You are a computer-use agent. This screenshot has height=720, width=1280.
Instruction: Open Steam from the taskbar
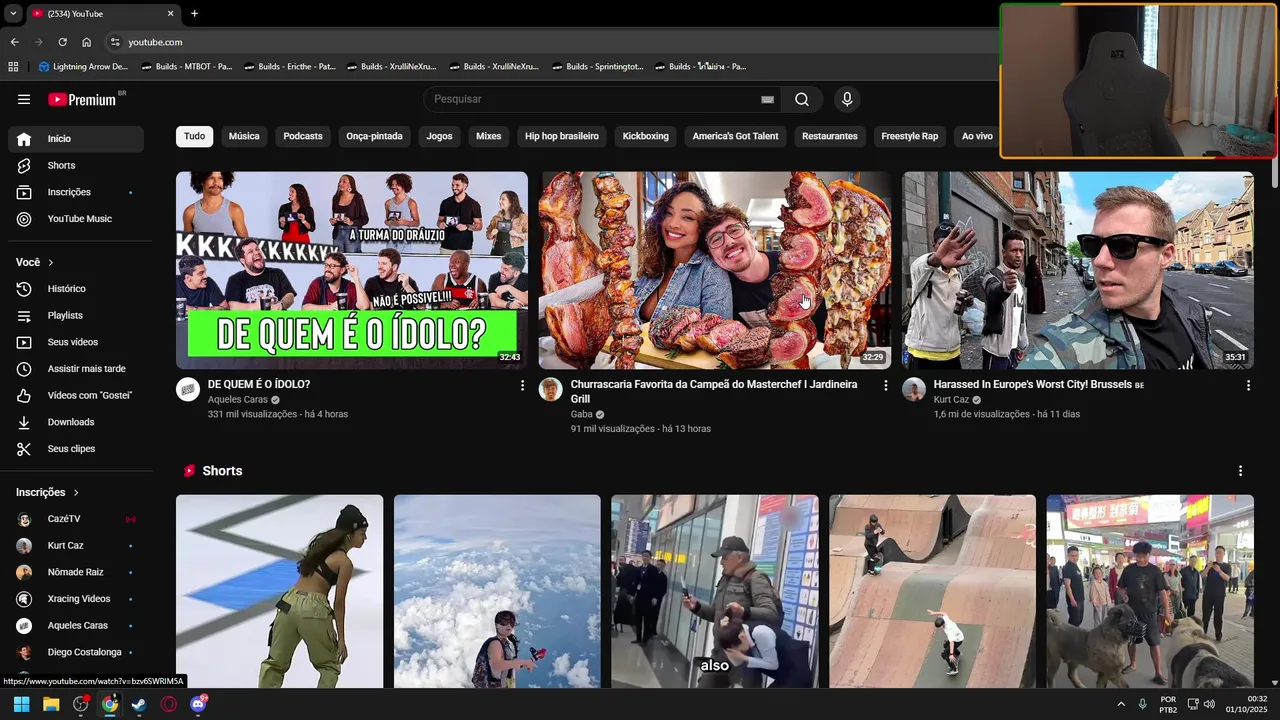click(x=139, y=704)
